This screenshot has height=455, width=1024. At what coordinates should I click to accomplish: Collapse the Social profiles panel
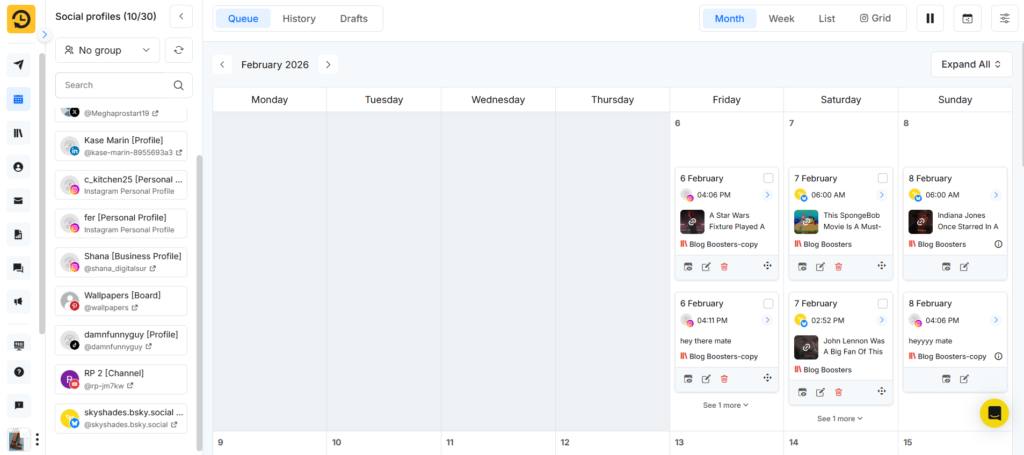[x=181, y=16]
